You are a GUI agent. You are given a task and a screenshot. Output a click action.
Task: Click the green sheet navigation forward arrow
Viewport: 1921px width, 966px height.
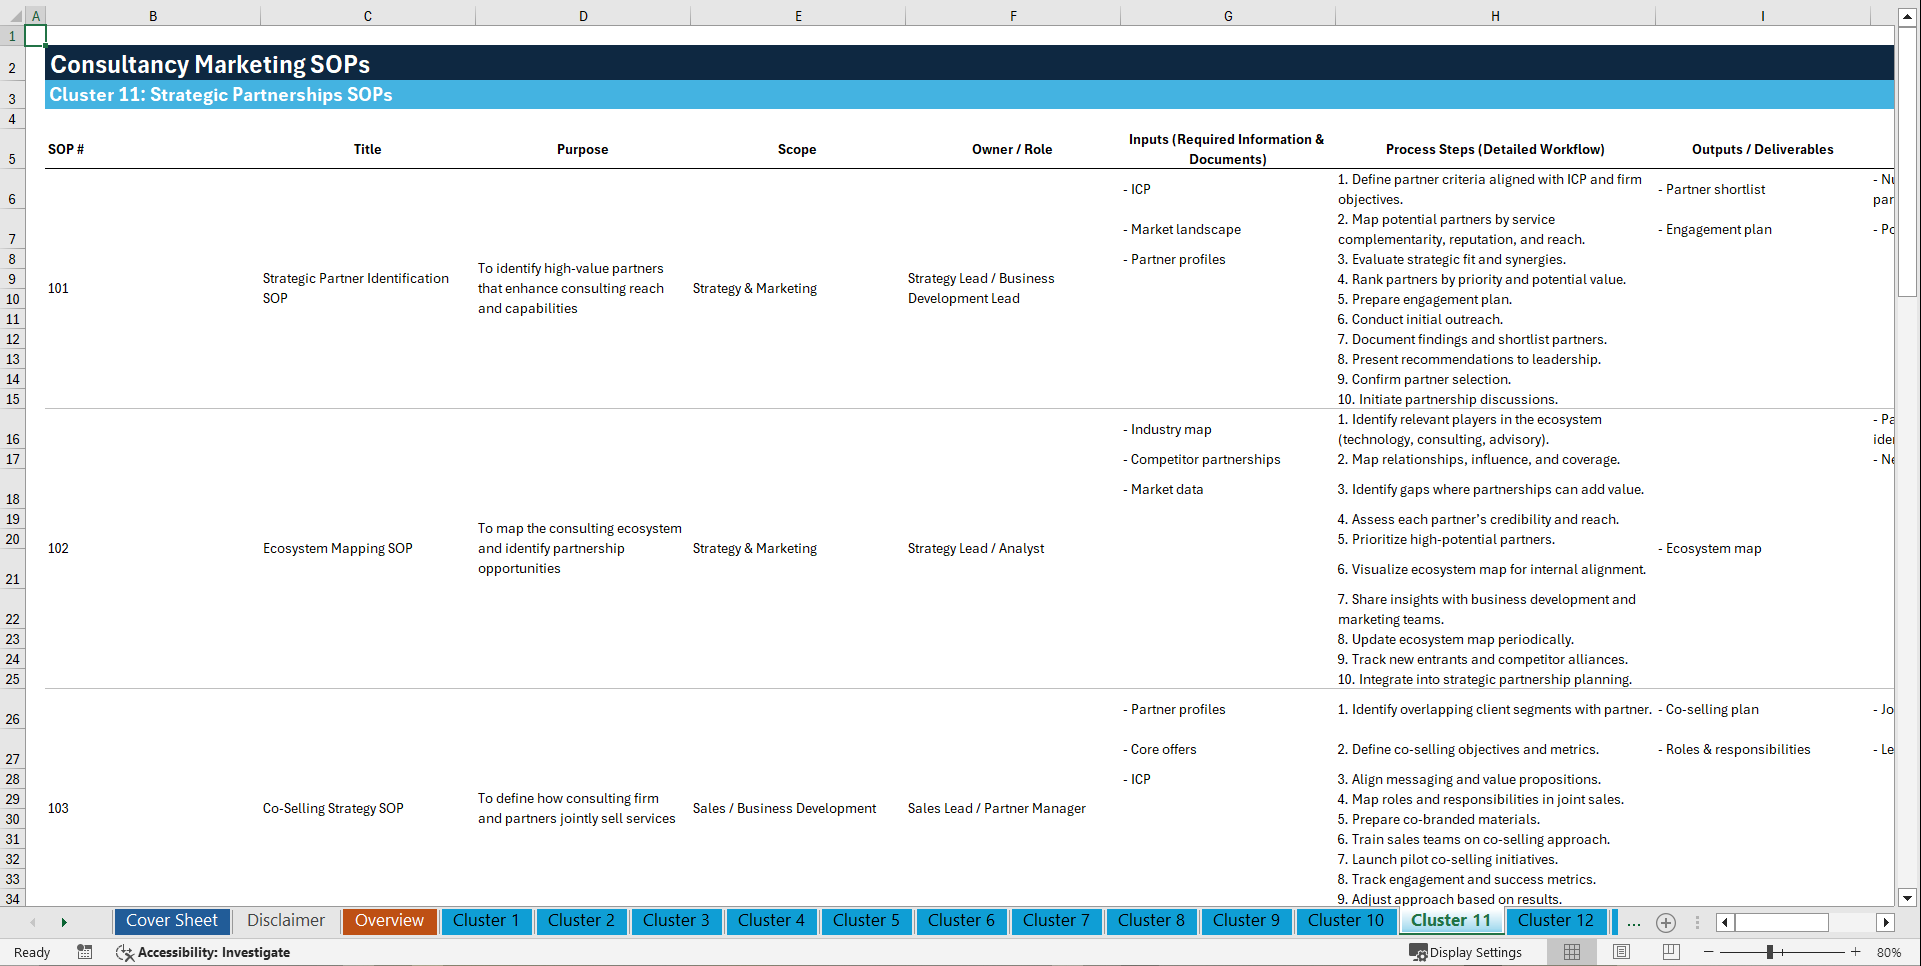point(65,922)
